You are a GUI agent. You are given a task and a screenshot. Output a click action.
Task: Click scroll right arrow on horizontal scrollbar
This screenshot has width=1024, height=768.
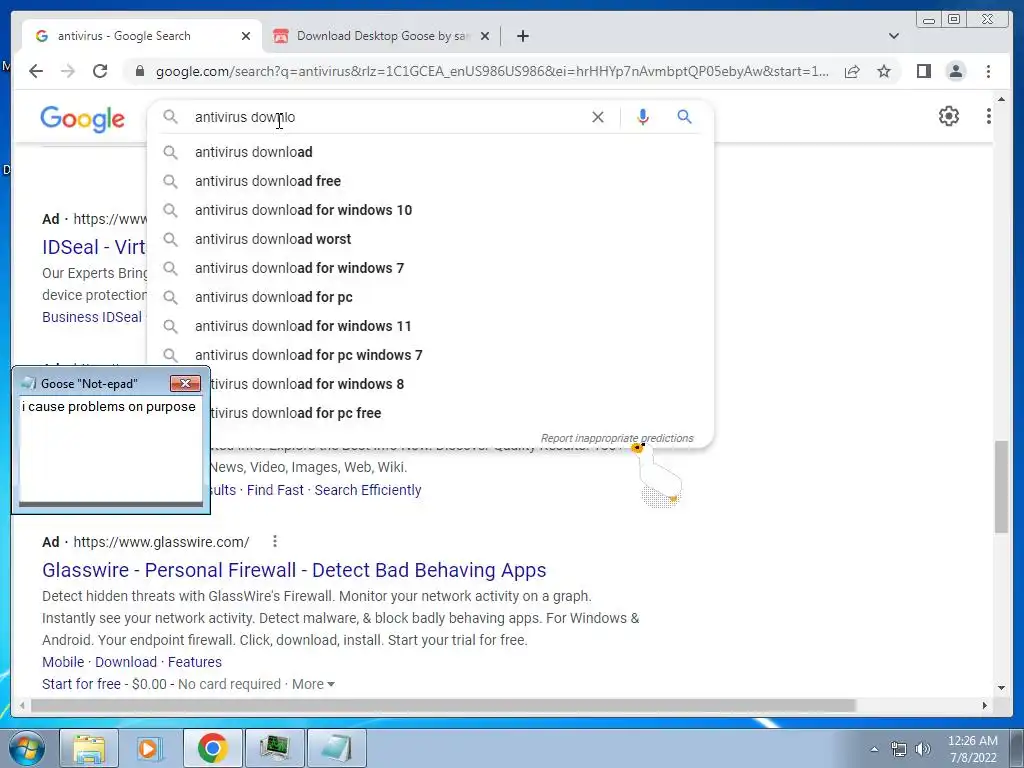(985, 705)
